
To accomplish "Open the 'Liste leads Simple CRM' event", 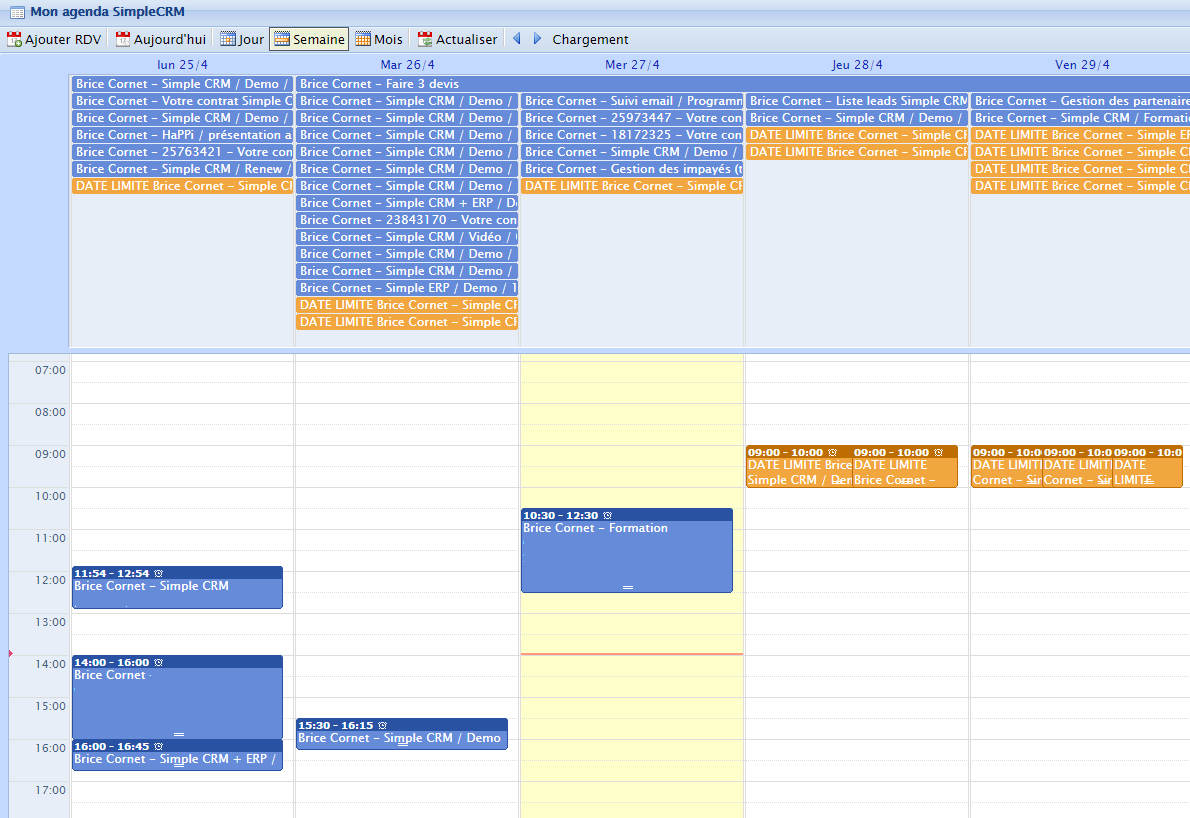I will click(x=857, y=101).
